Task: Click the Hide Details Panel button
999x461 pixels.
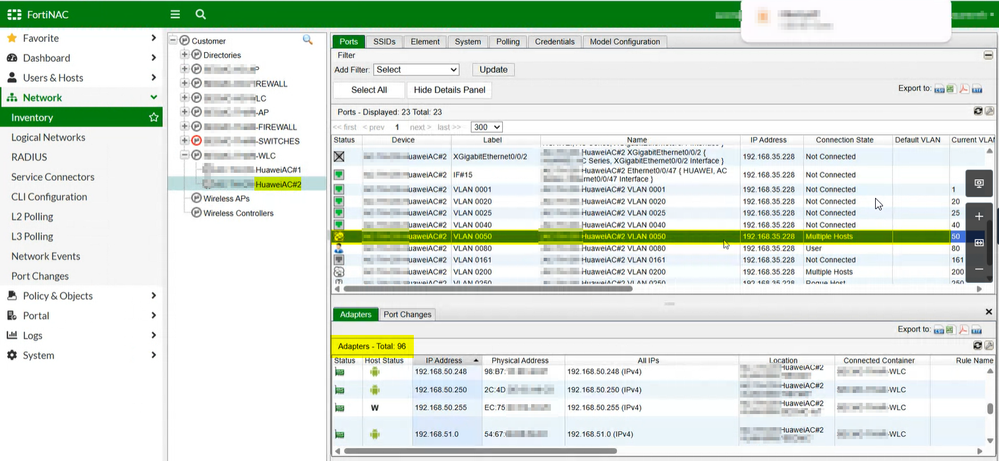Action: [449, 90]
